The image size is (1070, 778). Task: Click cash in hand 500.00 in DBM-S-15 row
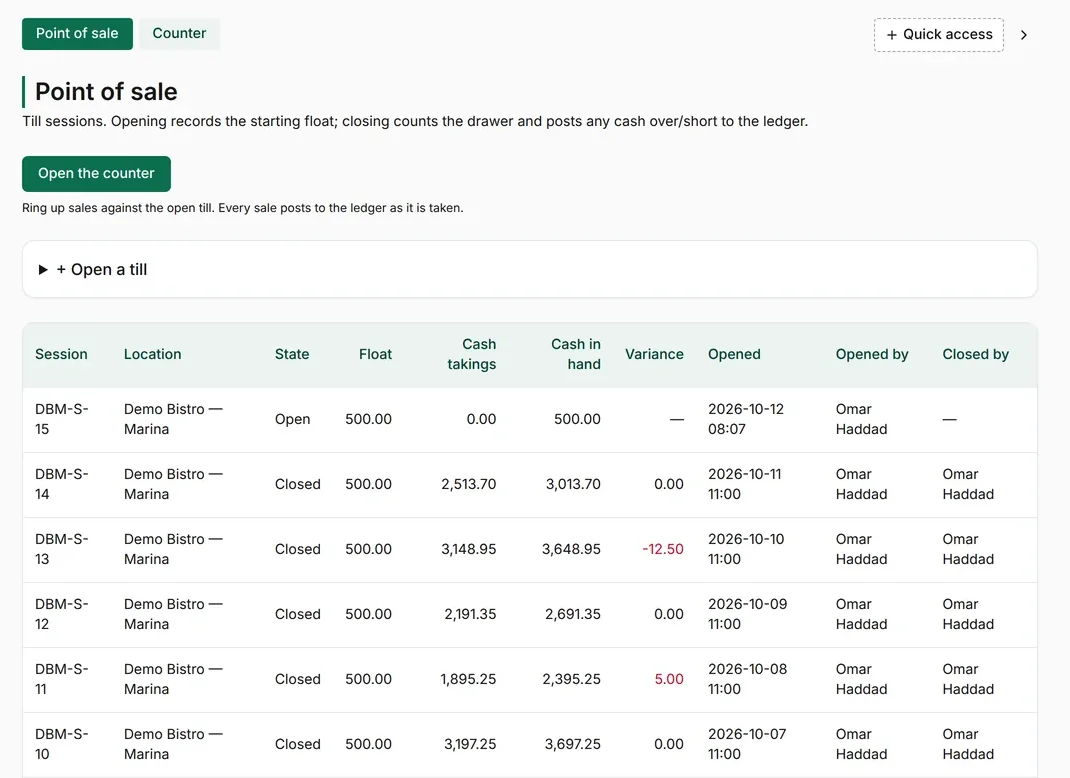(577, 419)
